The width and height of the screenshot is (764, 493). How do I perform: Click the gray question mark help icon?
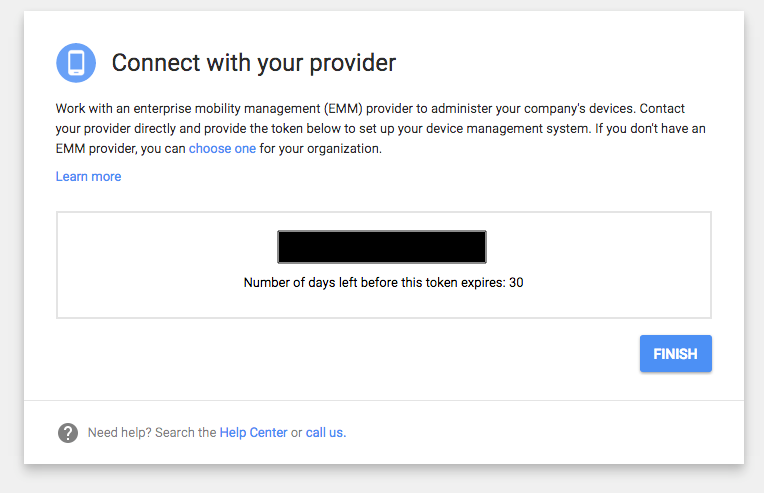(x=68, y=433)
